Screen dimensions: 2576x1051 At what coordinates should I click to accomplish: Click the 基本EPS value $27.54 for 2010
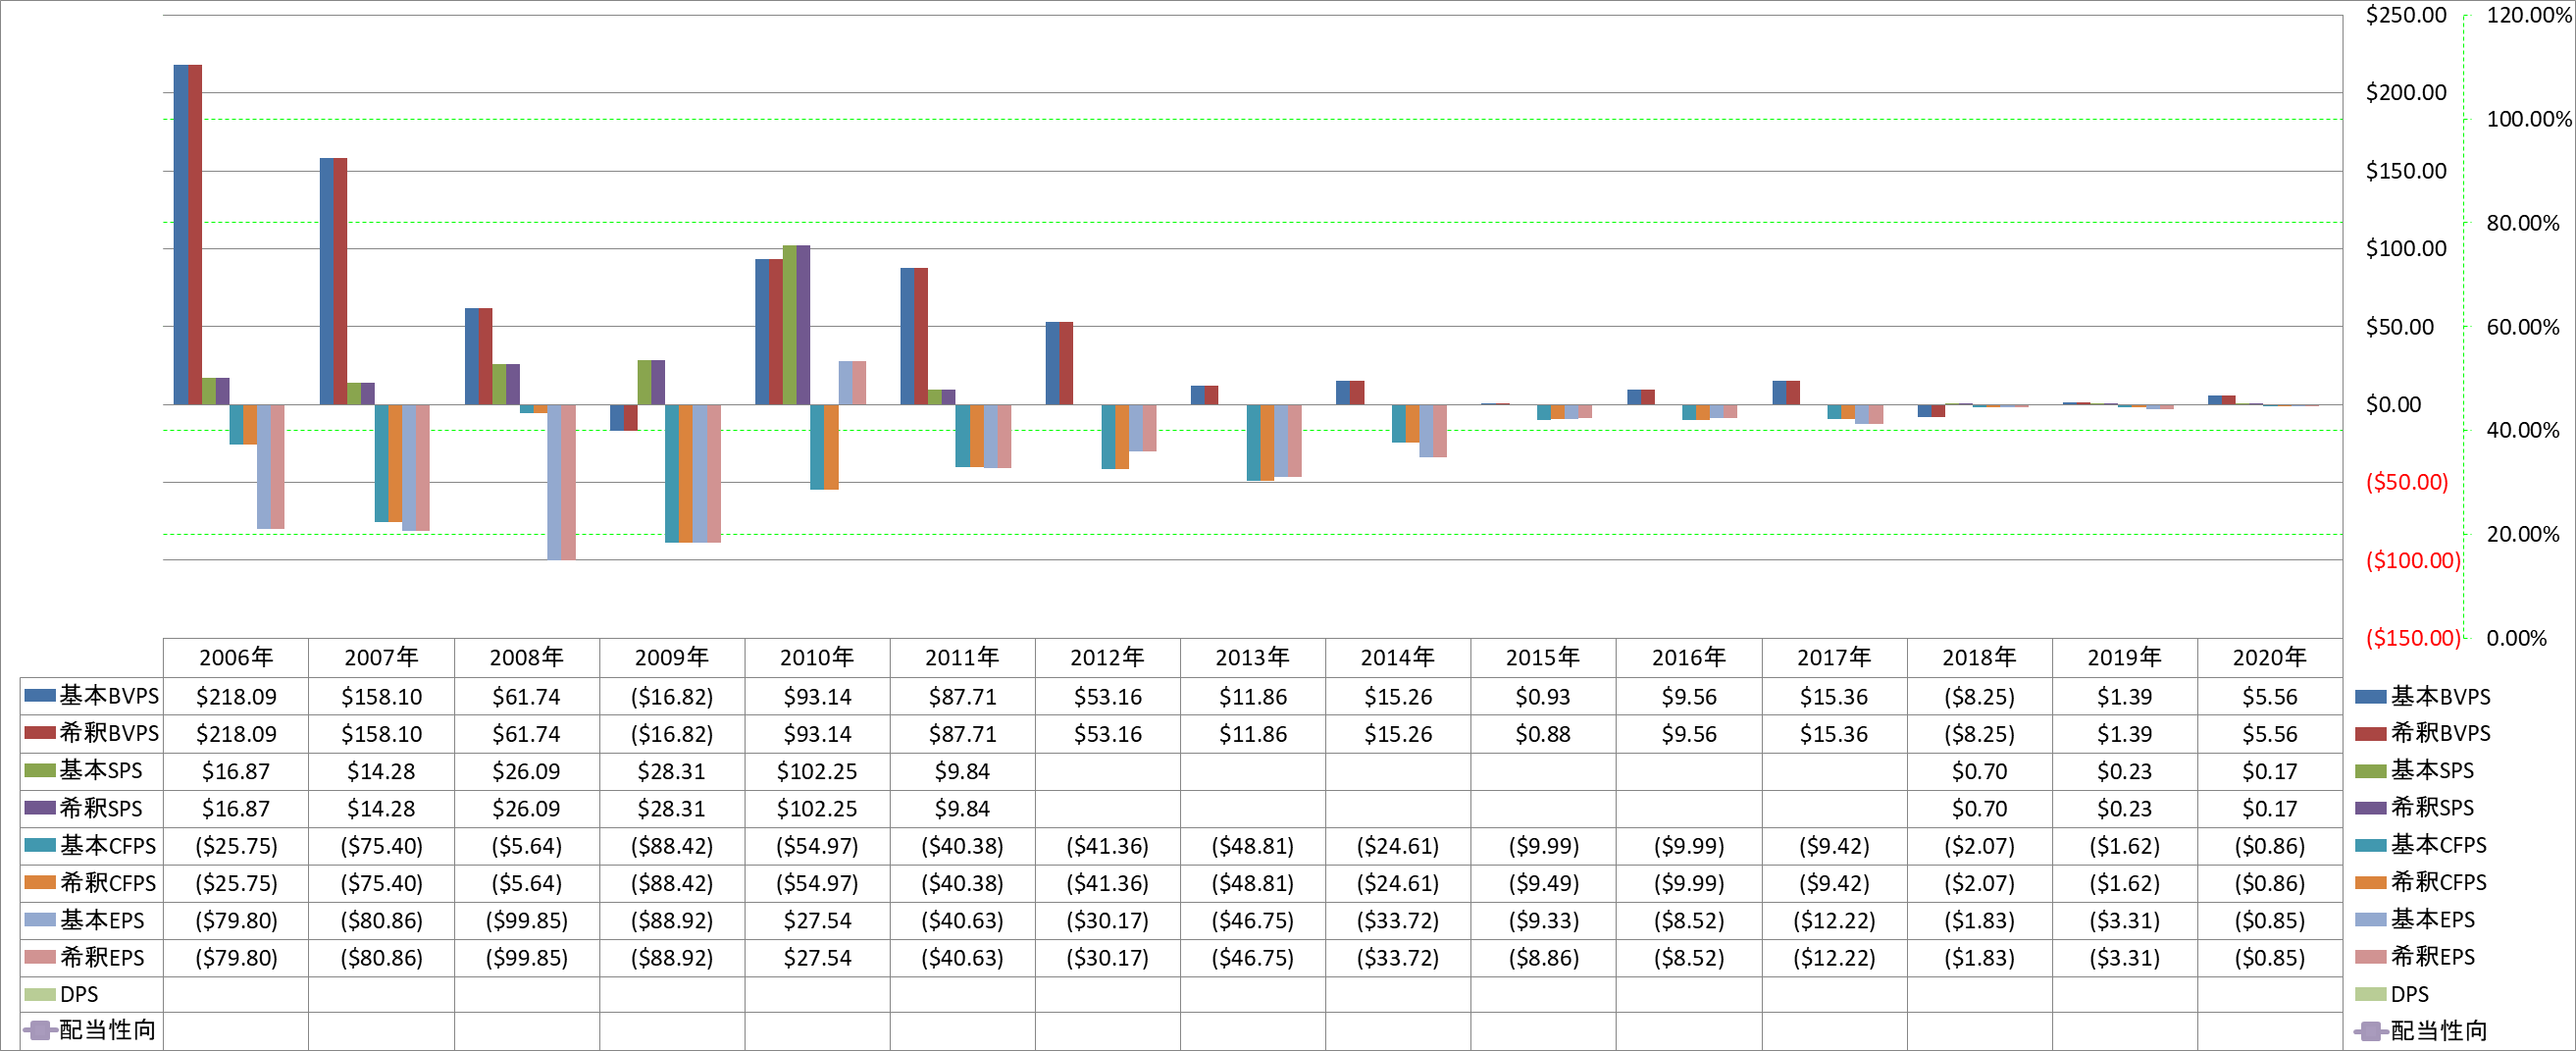[x=817, y=920]
